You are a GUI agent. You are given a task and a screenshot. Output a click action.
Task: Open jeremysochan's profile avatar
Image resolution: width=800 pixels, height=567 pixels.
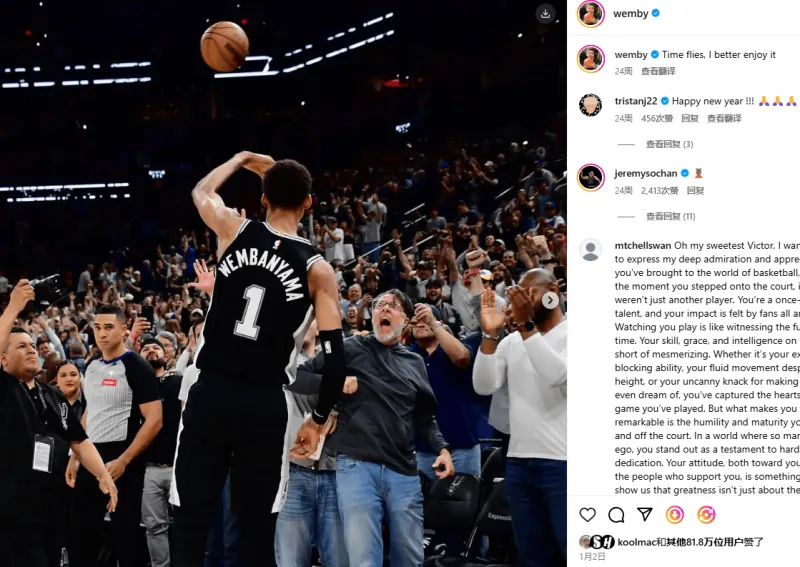590,177
